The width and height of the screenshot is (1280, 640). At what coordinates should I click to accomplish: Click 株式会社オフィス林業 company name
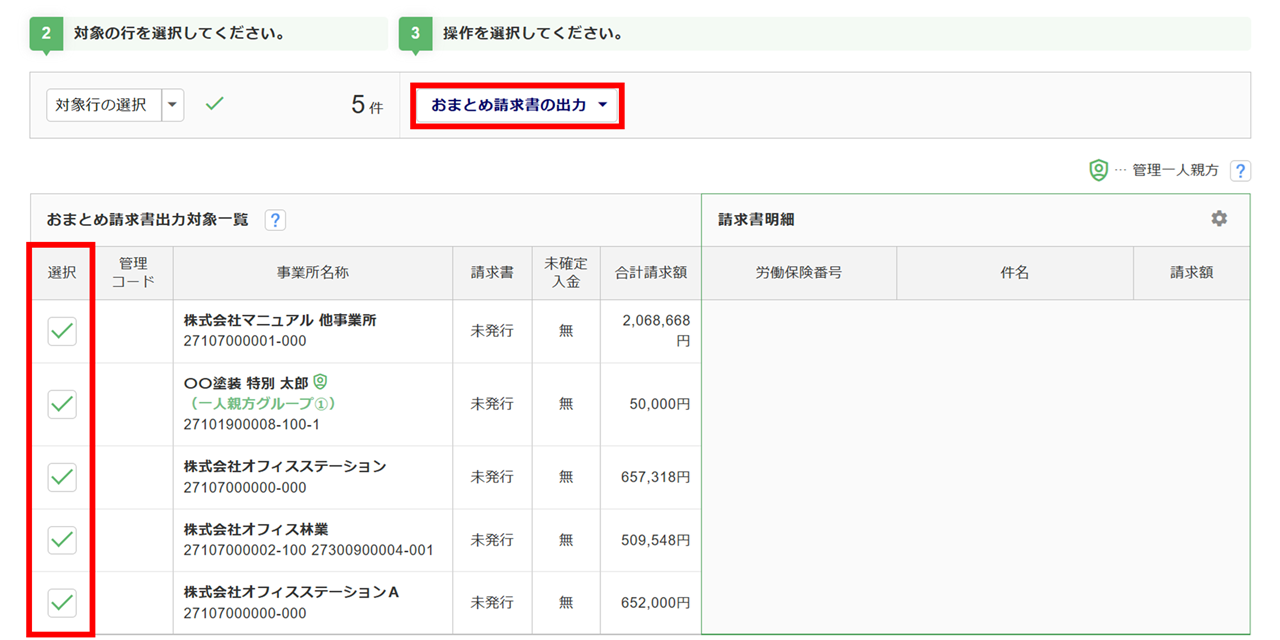(256, 530)
